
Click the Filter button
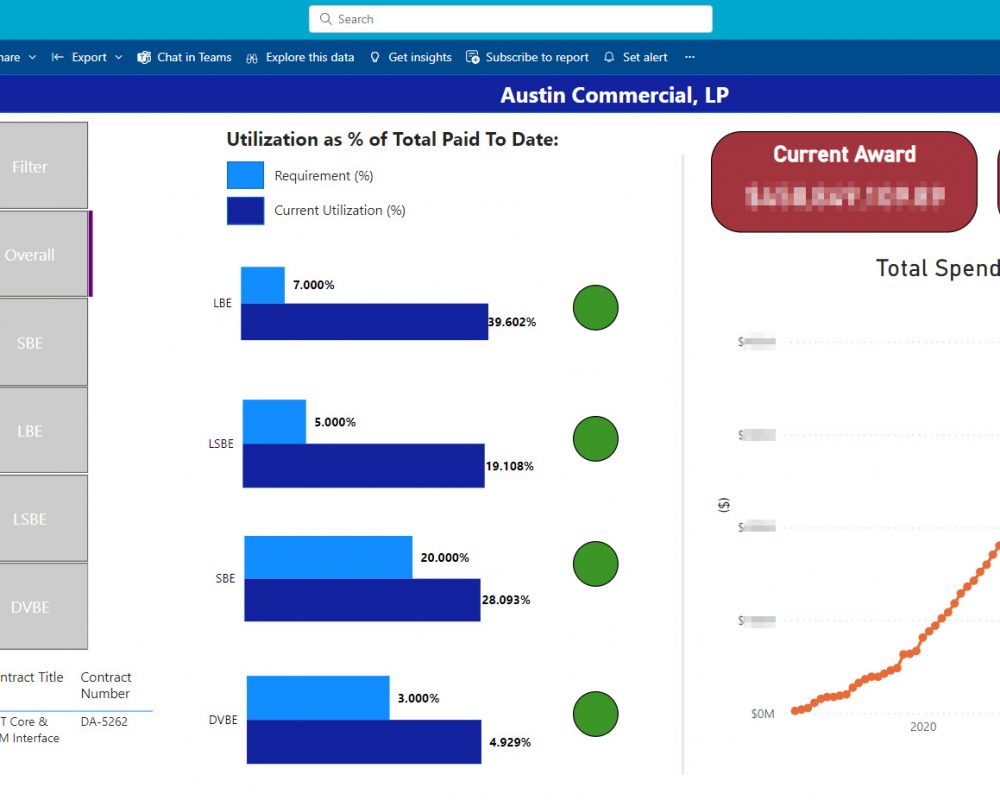point(43,165)
